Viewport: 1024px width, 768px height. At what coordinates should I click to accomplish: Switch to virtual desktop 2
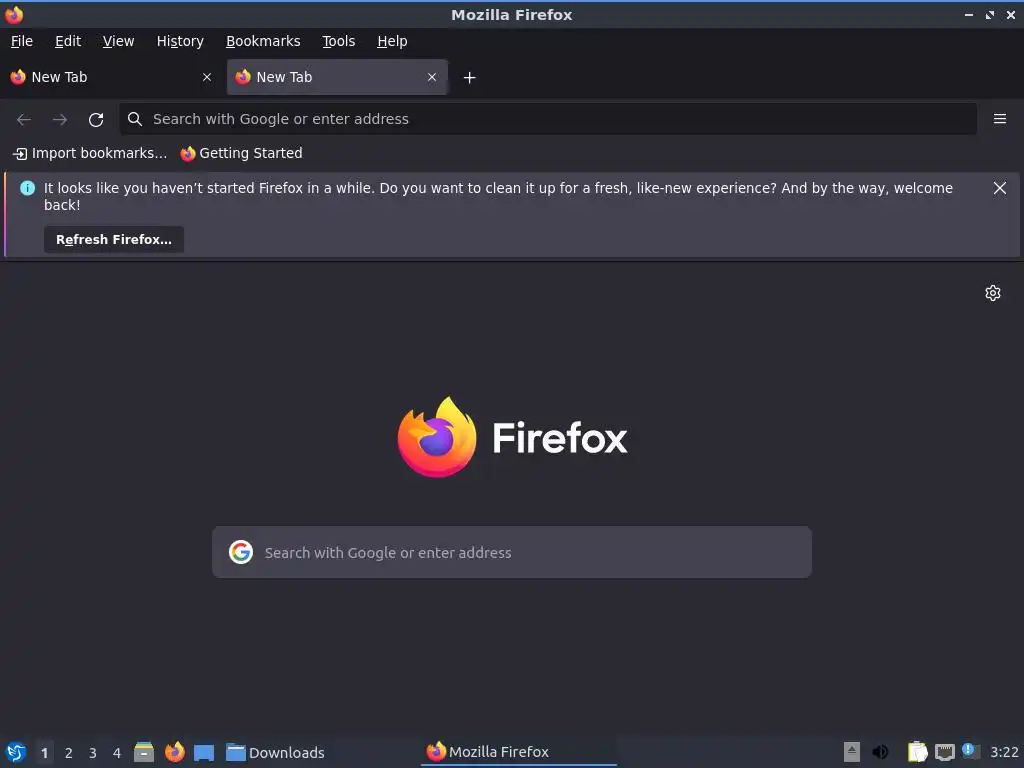click(x=69, y=753)
